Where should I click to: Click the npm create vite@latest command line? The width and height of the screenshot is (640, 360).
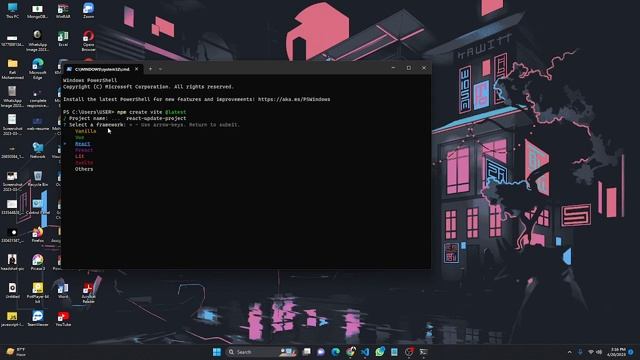click(x=151, y=112)
